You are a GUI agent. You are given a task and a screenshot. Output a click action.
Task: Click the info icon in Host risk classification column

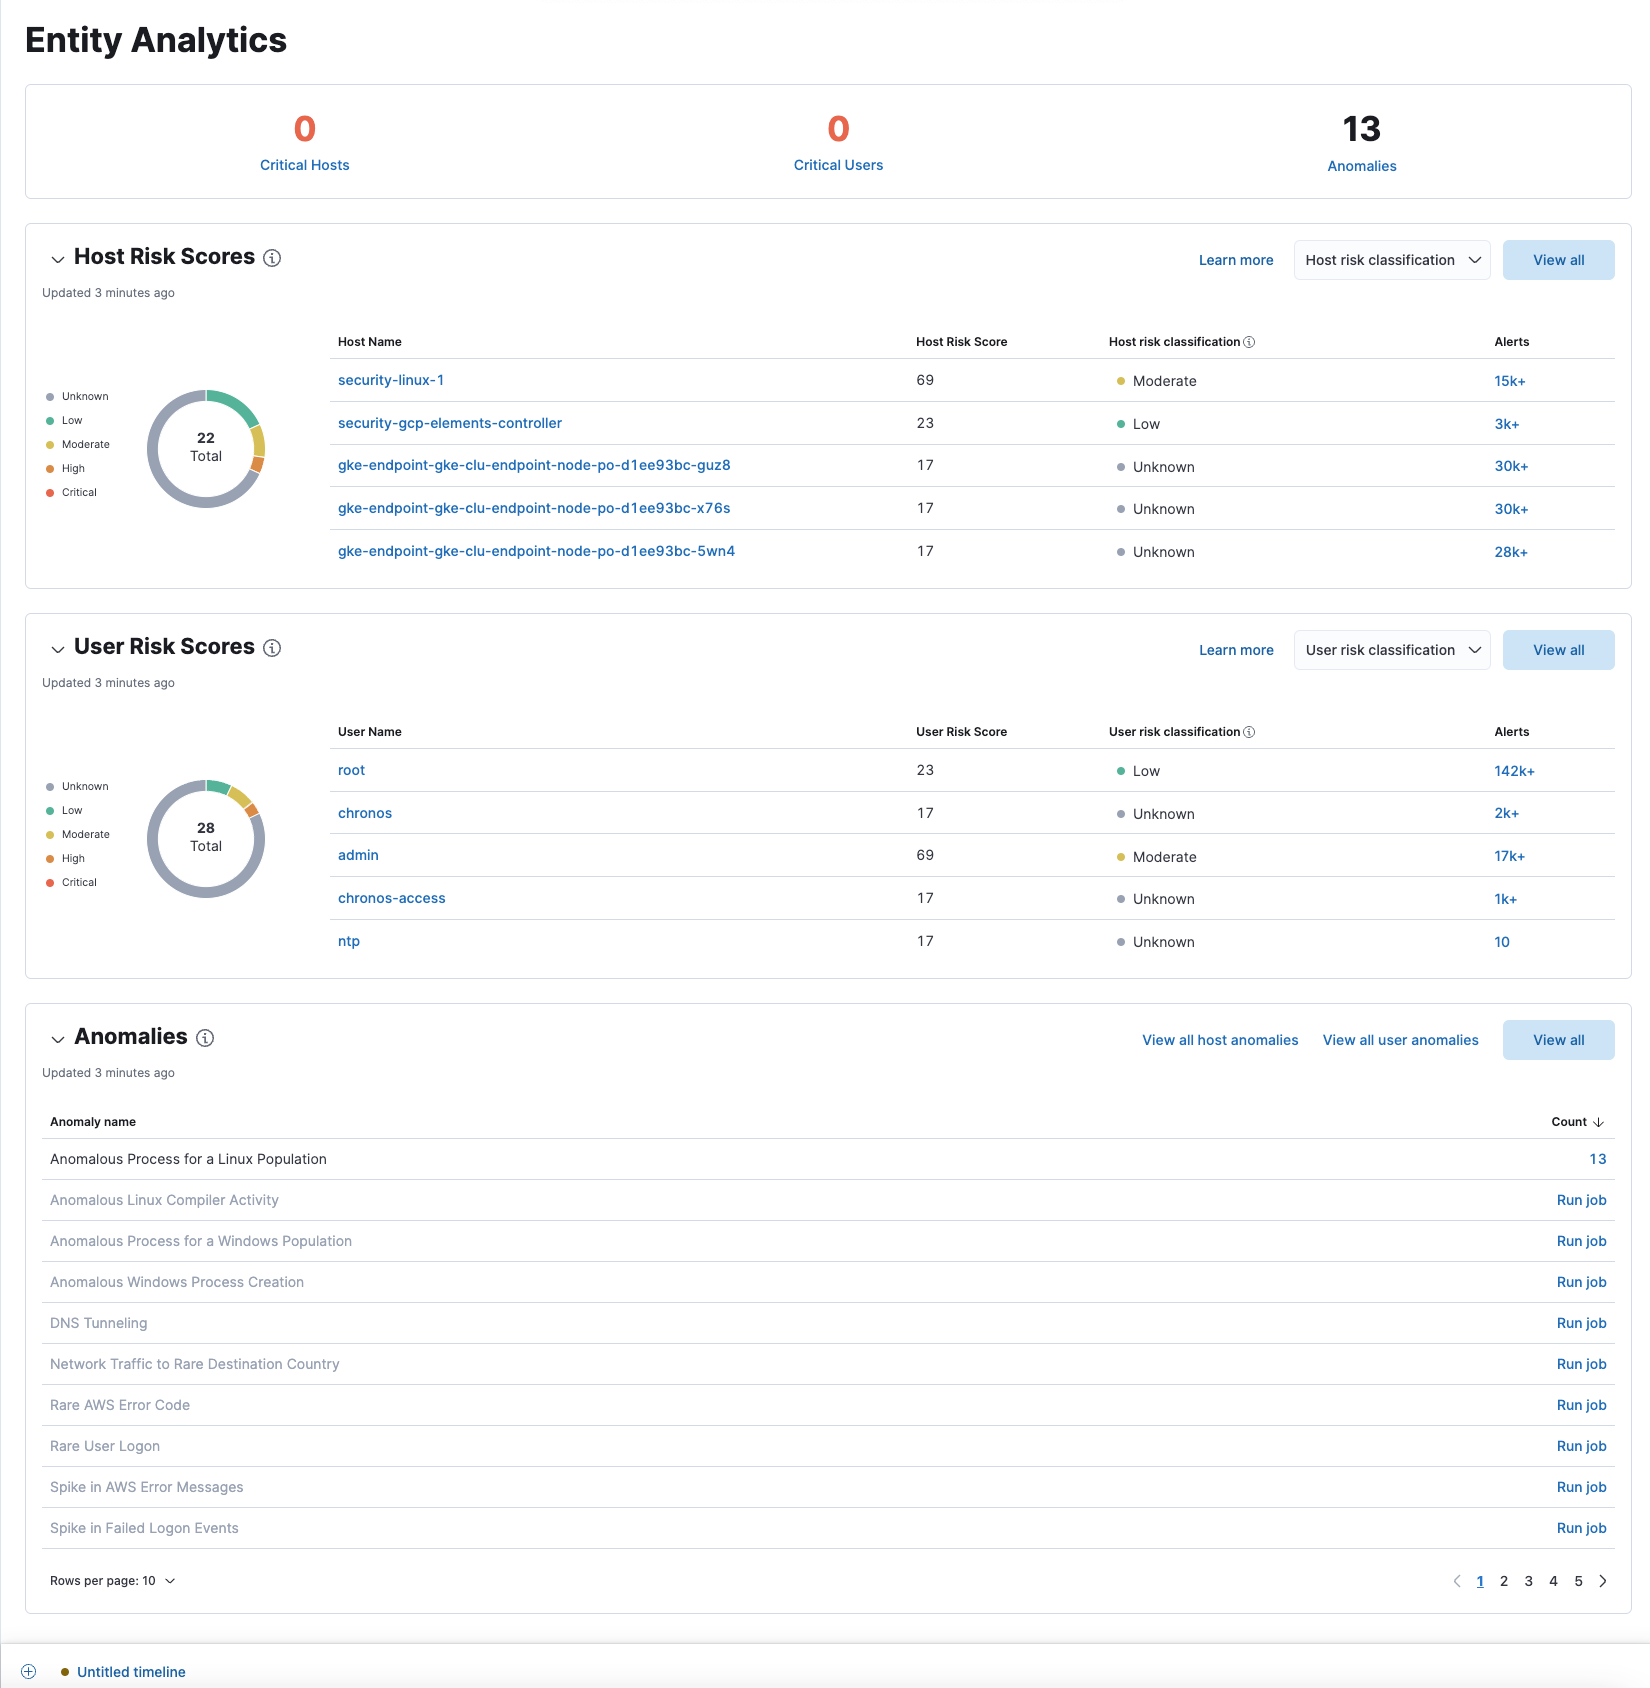tap(1250, 341)
